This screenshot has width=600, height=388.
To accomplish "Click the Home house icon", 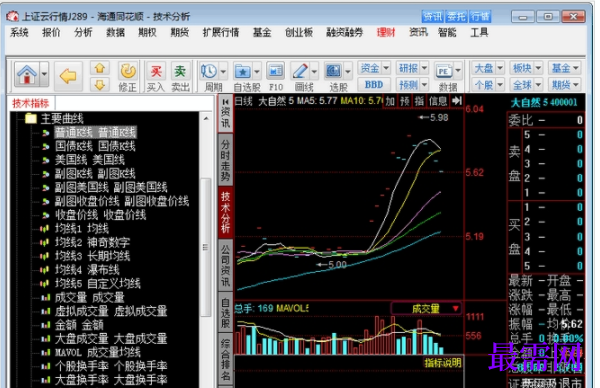I will tap(27, 74).
